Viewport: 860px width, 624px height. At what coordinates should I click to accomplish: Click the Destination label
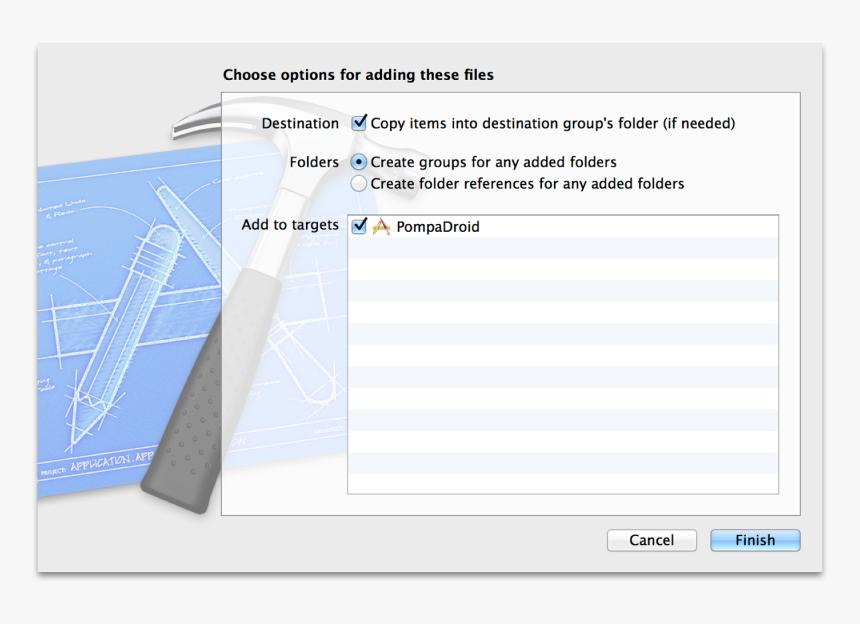pos(300,123)
